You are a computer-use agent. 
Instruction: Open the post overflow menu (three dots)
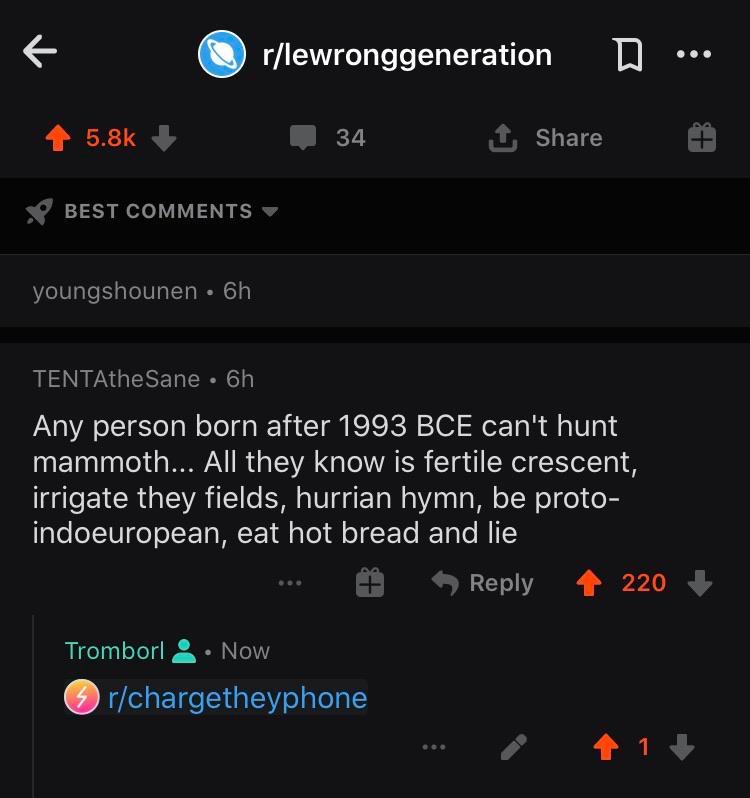pyautogui.click(x=695, y=55)
